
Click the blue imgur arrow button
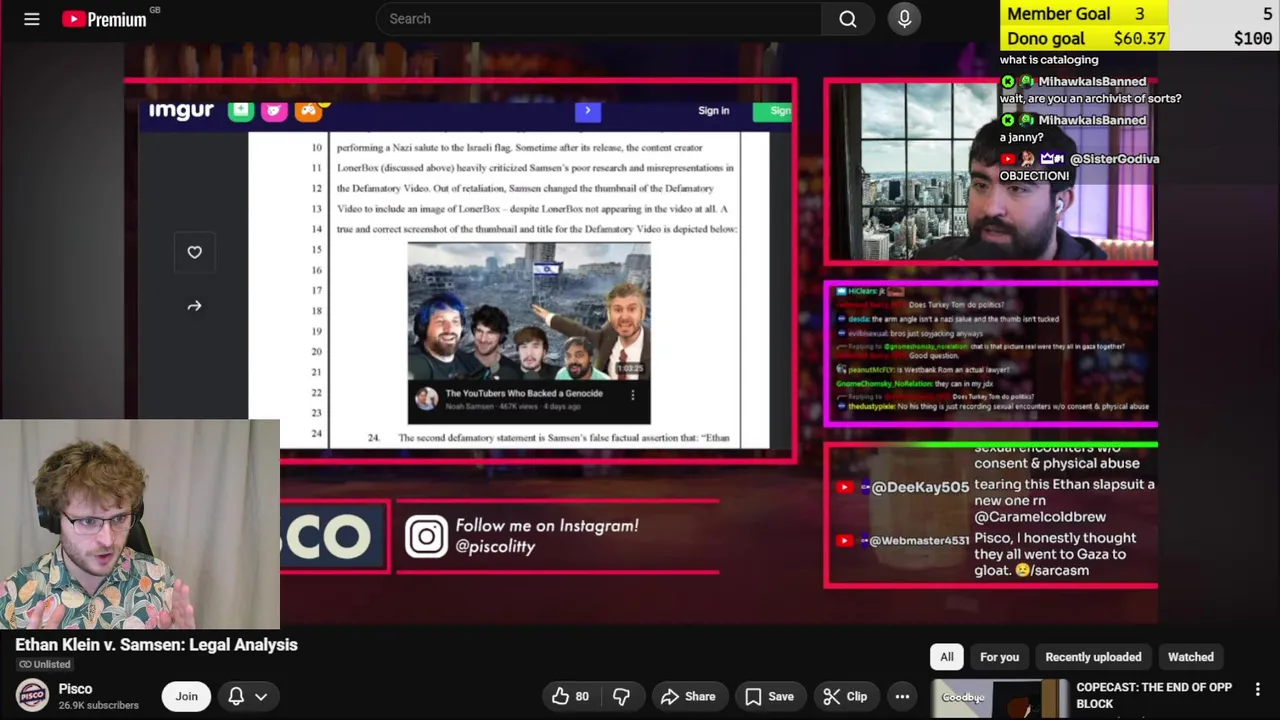[x=588, y=111]
